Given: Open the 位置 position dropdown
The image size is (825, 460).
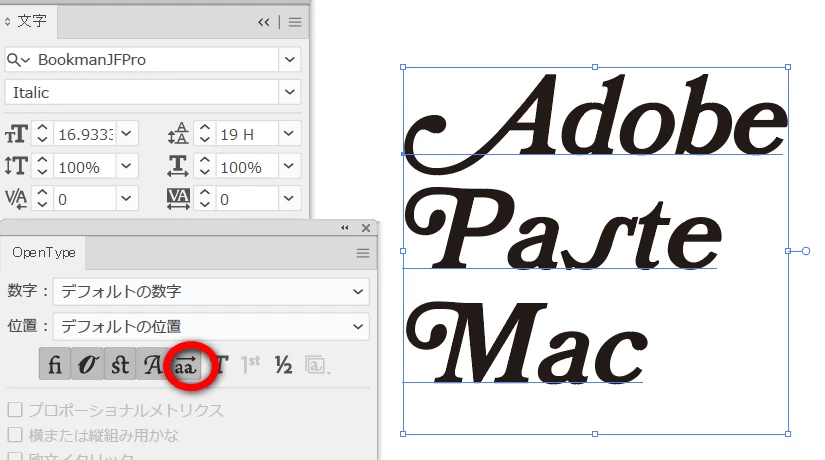Looking at the screenshot, I should click(x=212, y=326).
